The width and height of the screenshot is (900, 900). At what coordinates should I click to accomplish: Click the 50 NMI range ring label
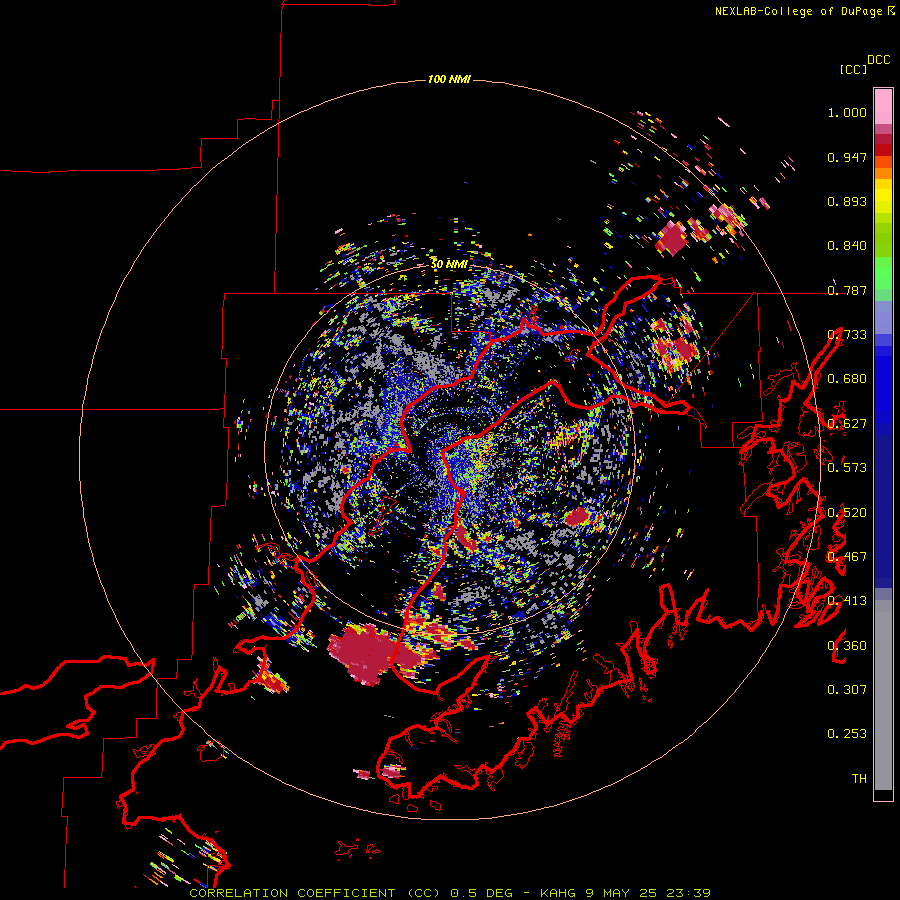coord(449,264)
